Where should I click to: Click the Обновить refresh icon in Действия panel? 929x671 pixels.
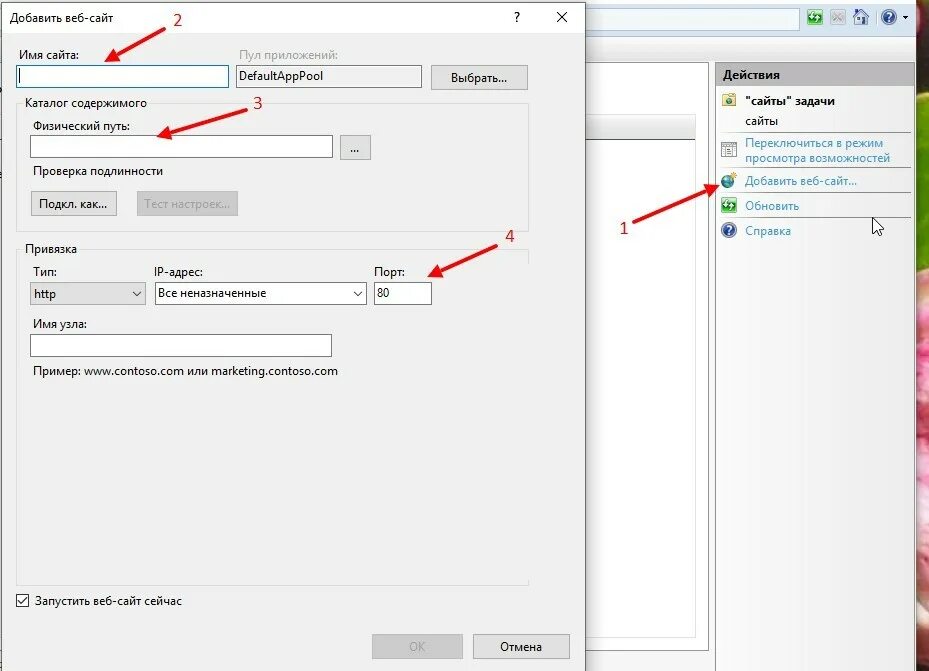727,205
